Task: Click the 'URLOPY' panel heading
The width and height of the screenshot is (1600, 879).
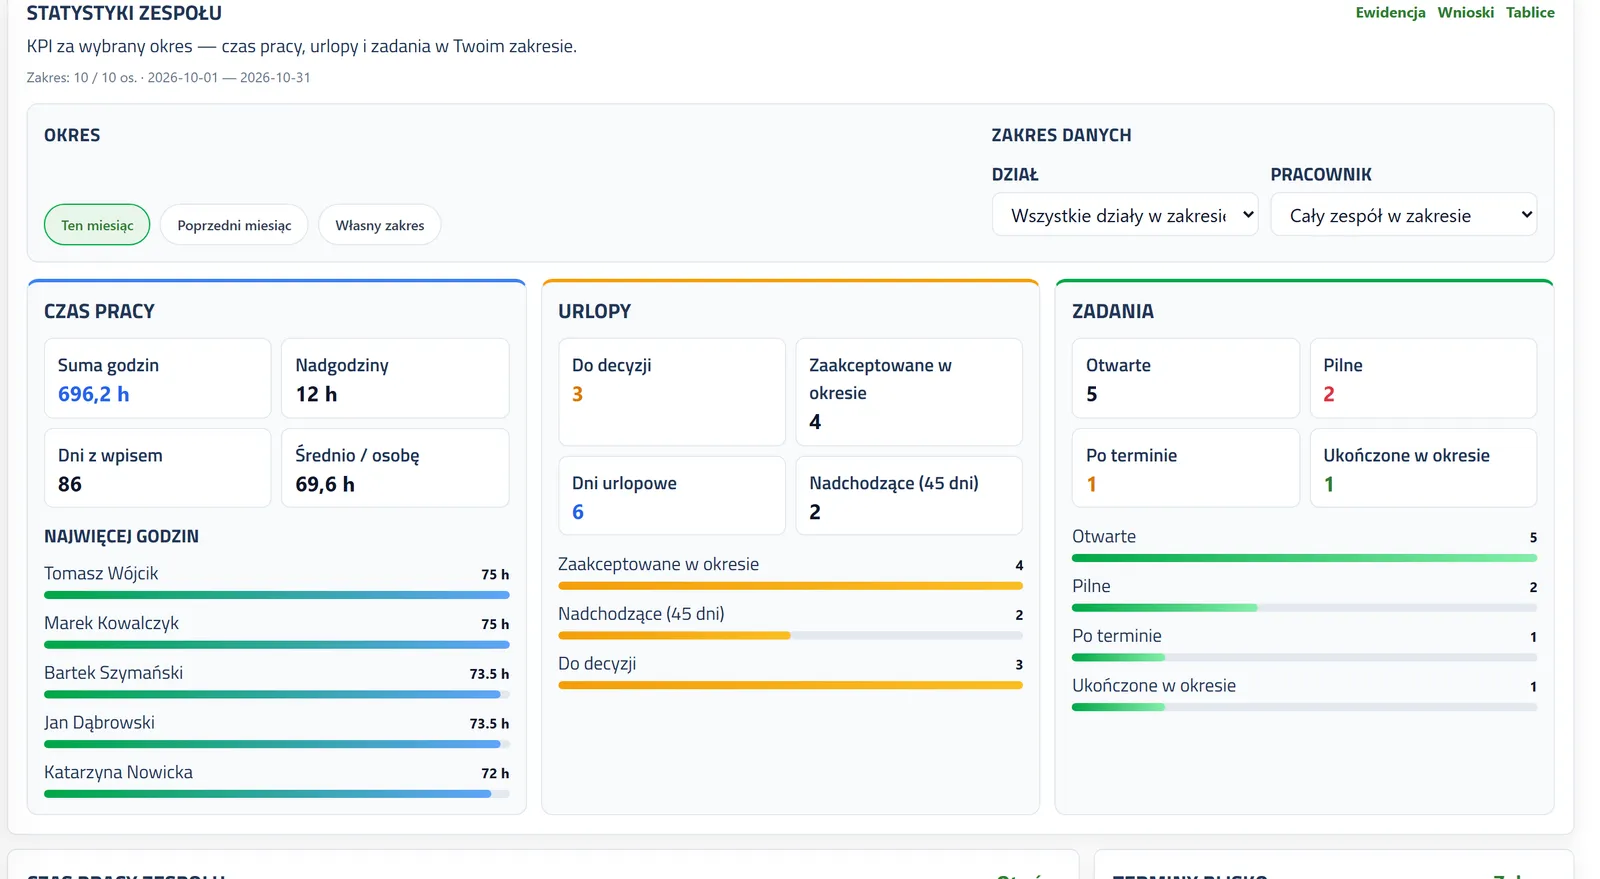Action: [x=594, y=312]
